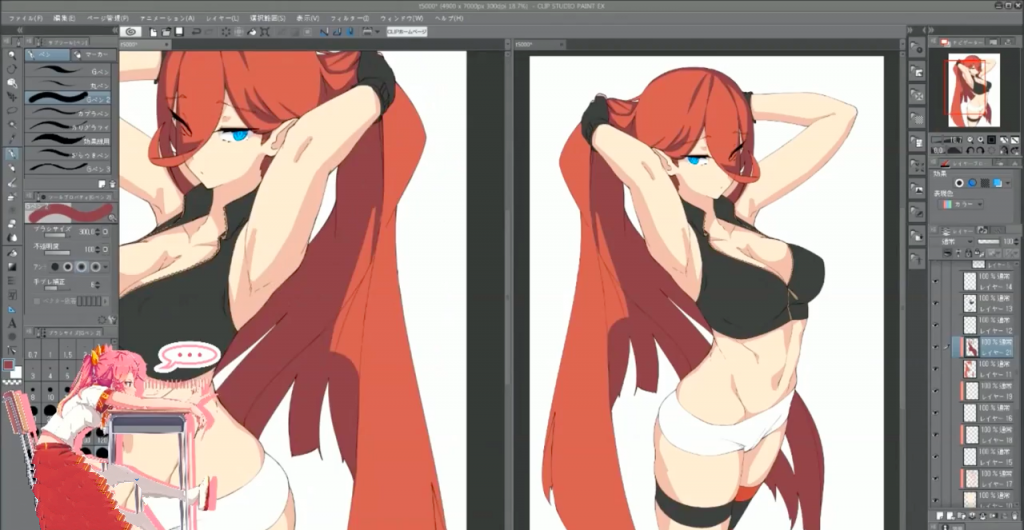1024x530 pixels.
Task: Click the Undo arrow icon
Action: (x=196, y=31)
